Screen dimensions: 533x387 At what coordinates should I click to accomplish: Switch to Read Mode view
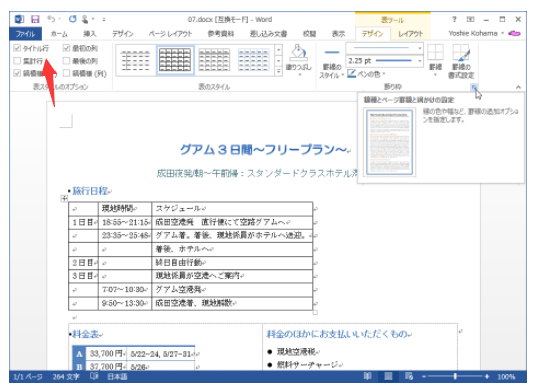367,376
